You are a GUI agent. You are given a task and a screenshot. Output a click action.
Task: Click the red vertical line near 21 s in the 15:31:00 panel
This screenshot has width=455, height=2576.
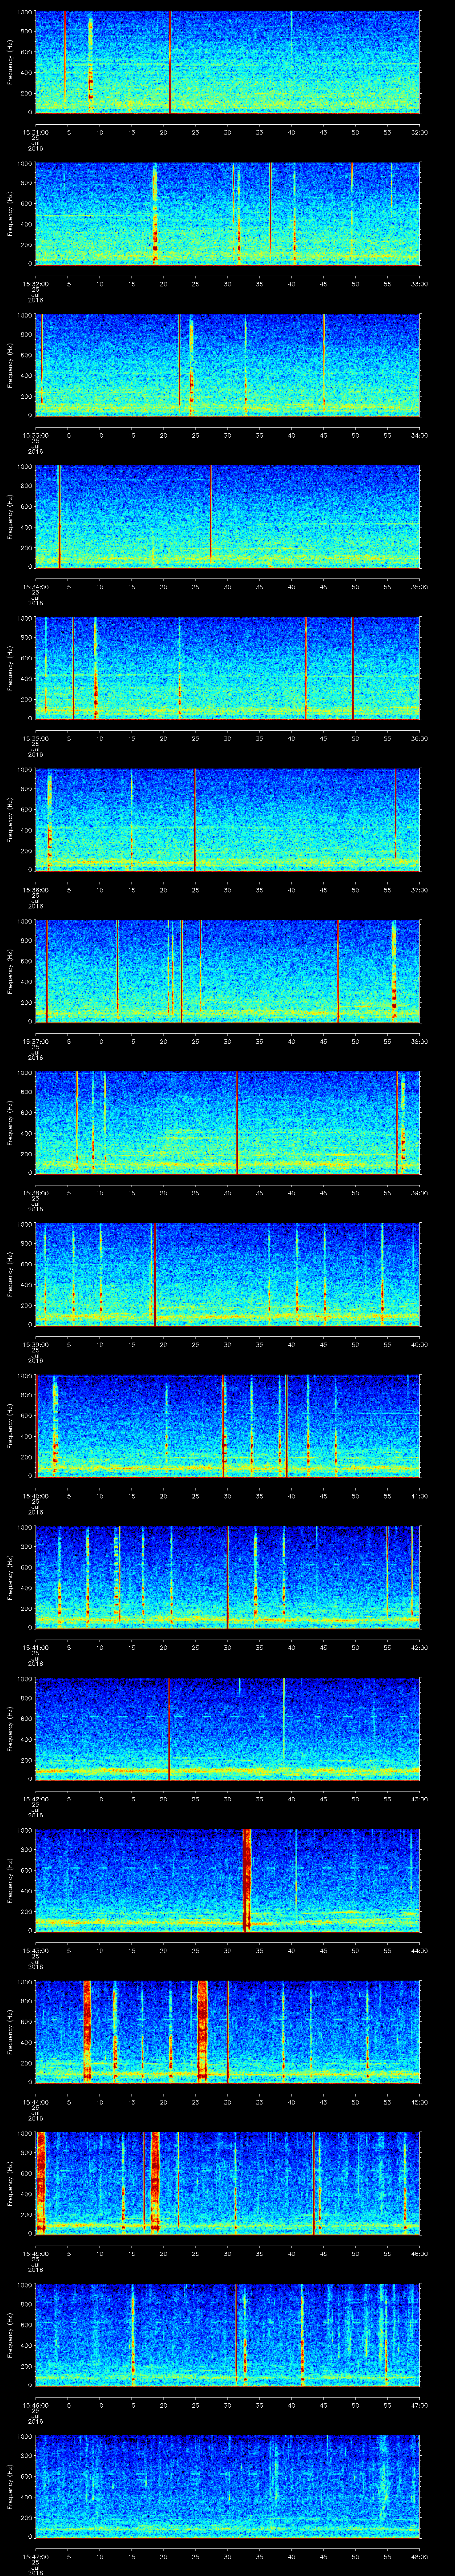point(171,62)
